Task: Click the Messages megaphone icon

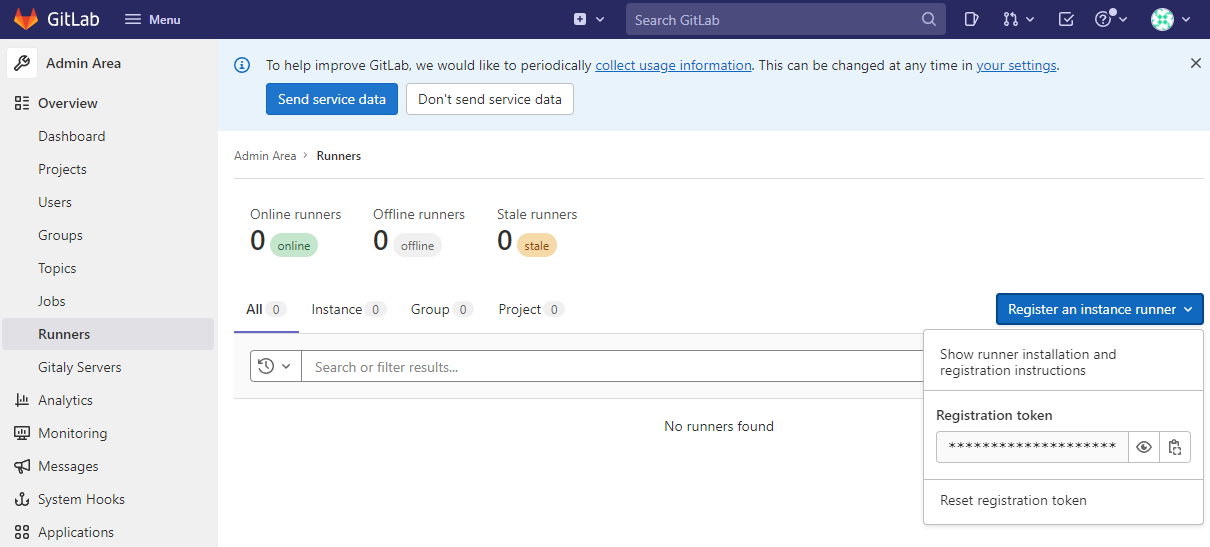Action: coord(22,466)
